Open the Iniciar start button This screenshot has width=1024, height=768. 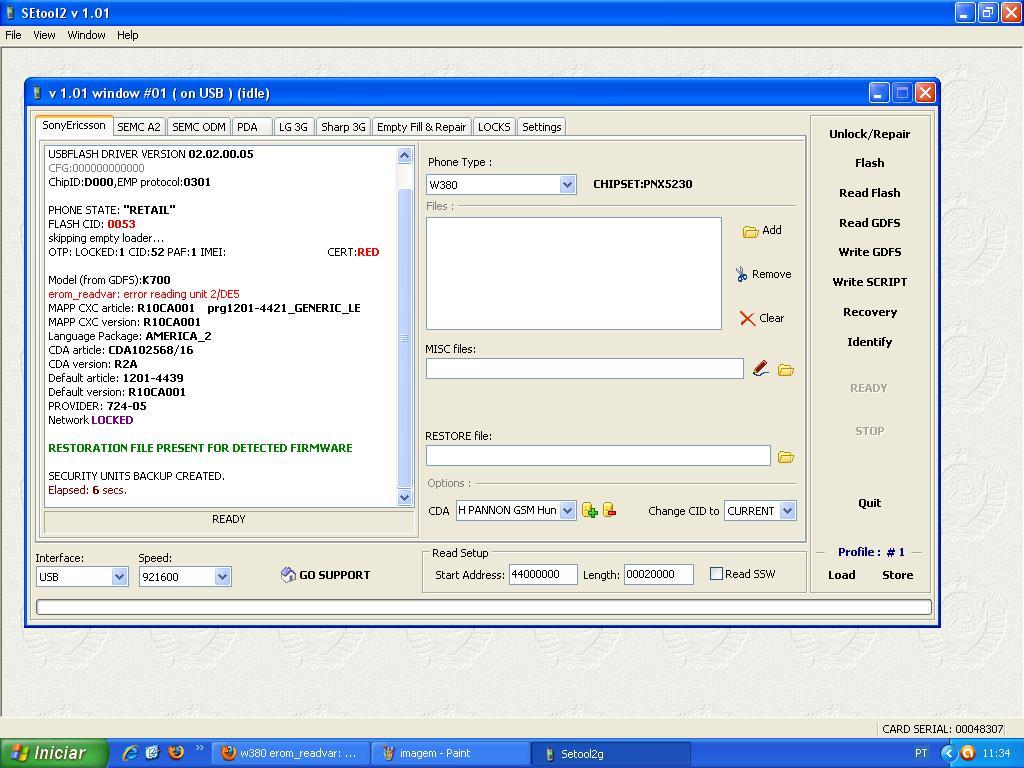coord(54,753)
